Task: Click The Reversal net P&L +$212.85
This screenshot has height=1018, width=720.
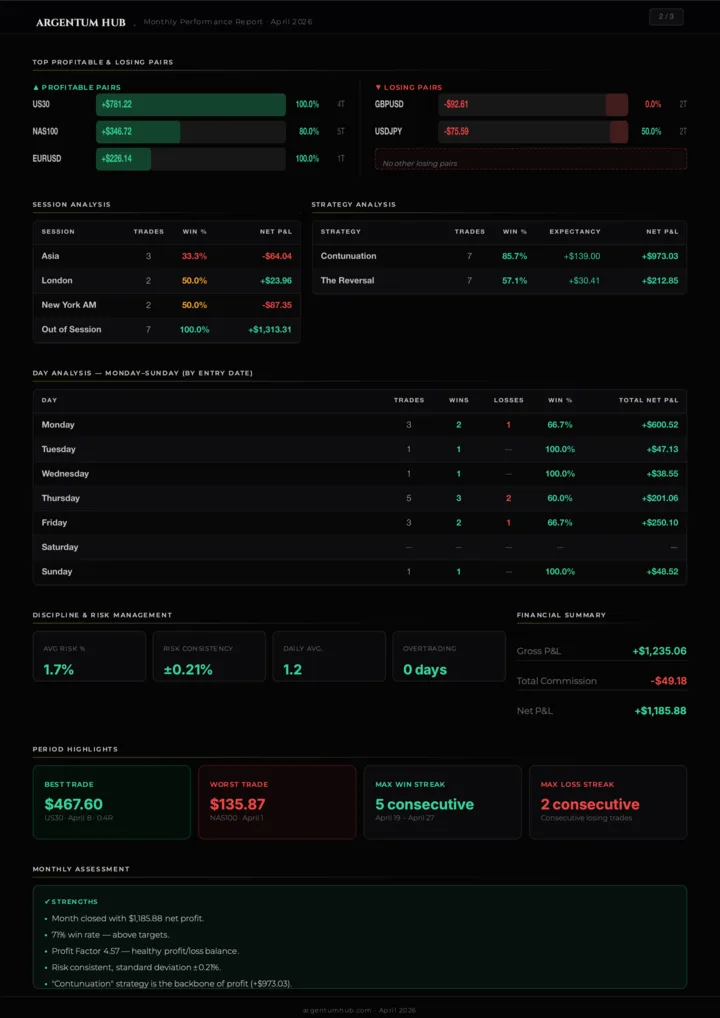Action: click(660, 281)
